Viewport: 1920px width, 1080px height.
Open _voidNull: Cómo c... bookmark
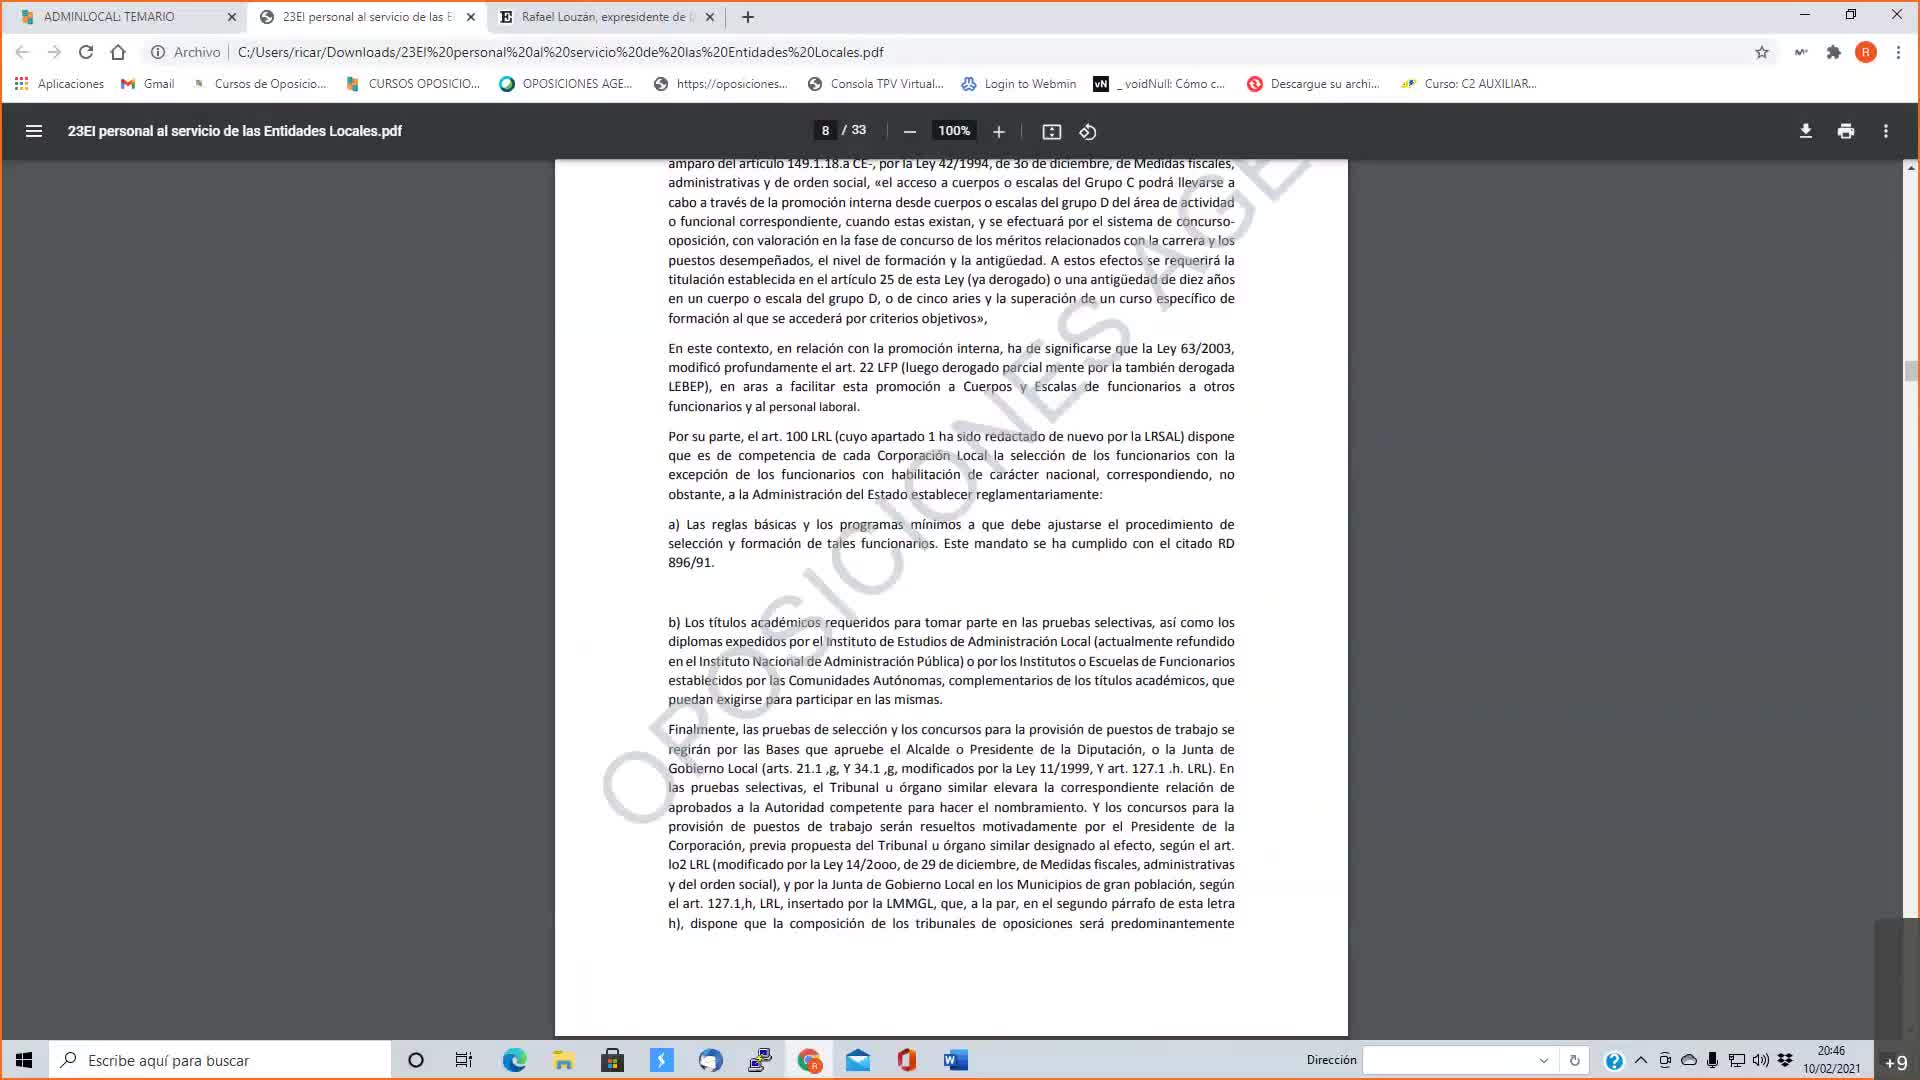(x=1160, y=84)
